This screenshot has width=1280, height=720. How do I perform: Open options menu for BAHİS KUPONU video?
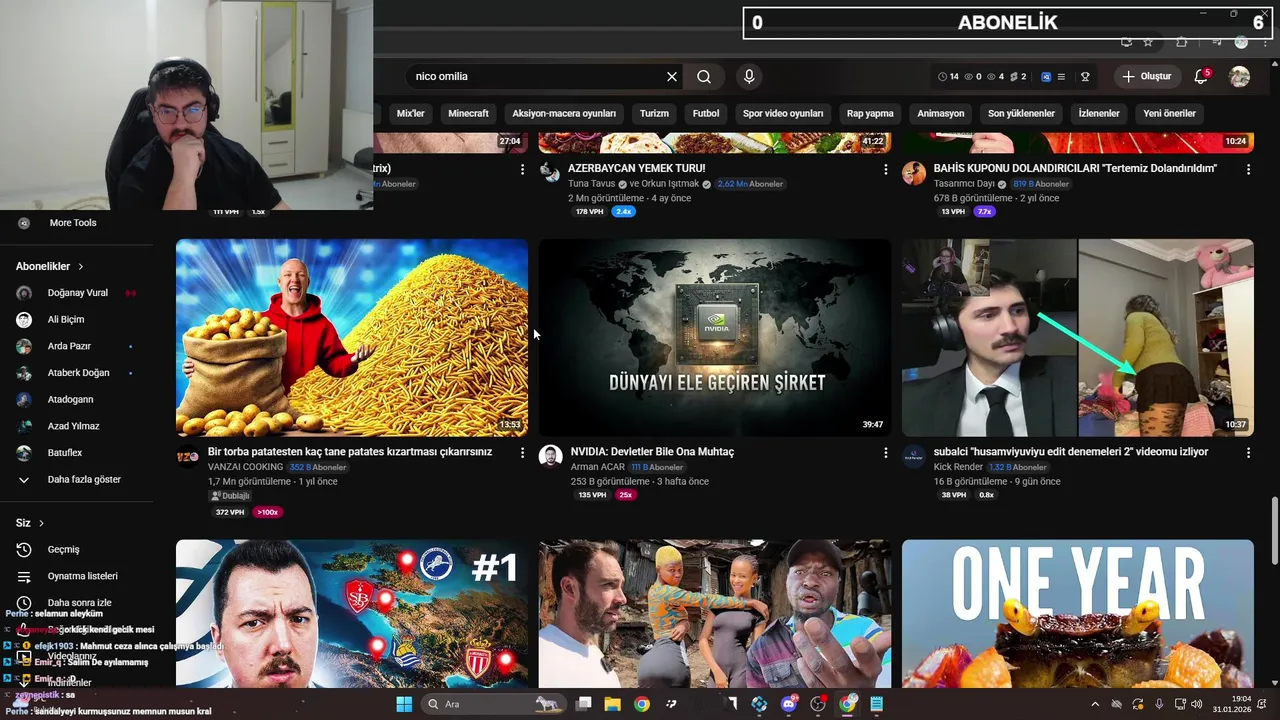pos(1248,170)
